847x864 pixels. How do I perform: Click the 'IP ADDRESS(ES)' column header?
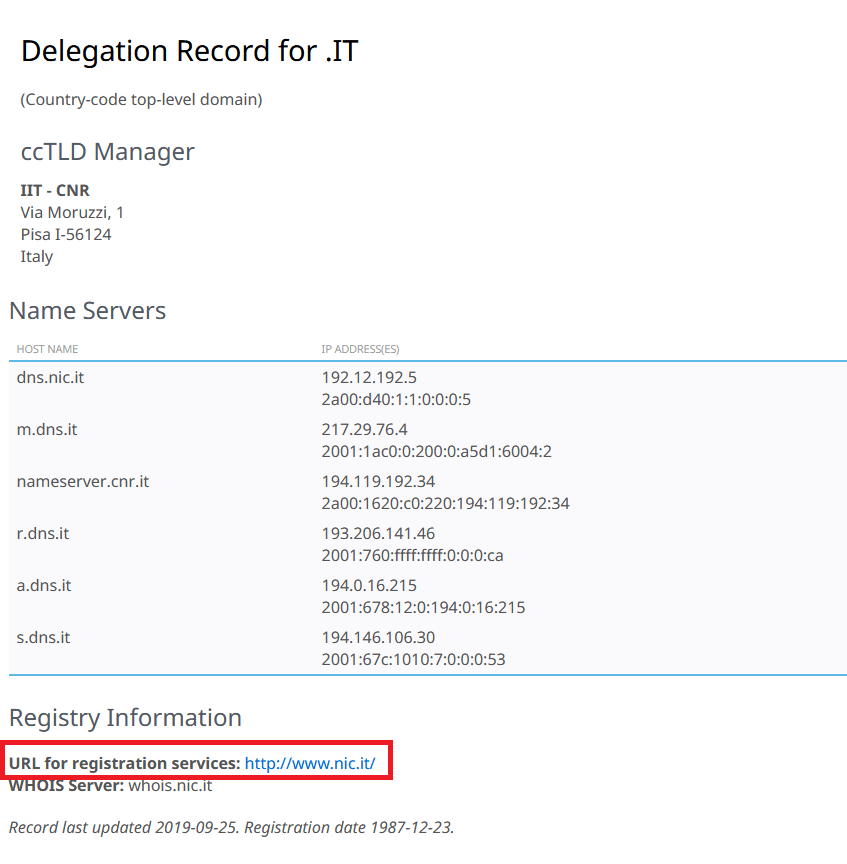(360, 349)
